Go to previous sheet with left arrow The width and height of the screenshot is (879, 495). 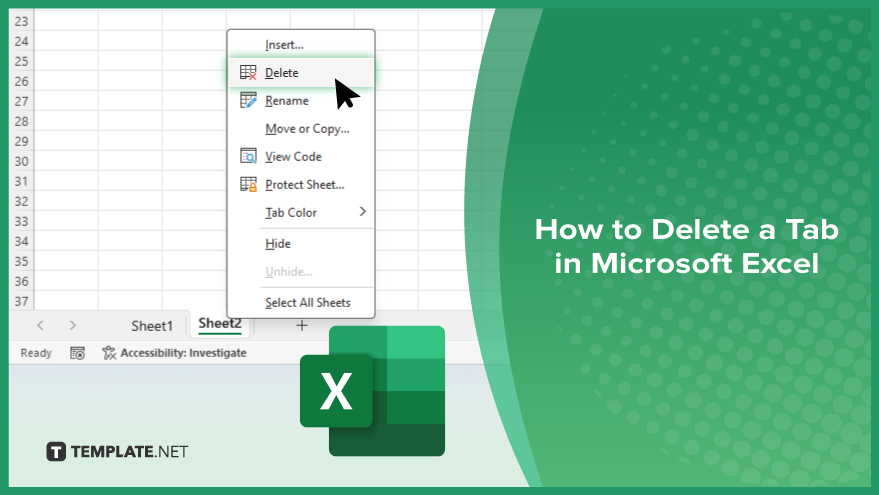pos(40,325)
